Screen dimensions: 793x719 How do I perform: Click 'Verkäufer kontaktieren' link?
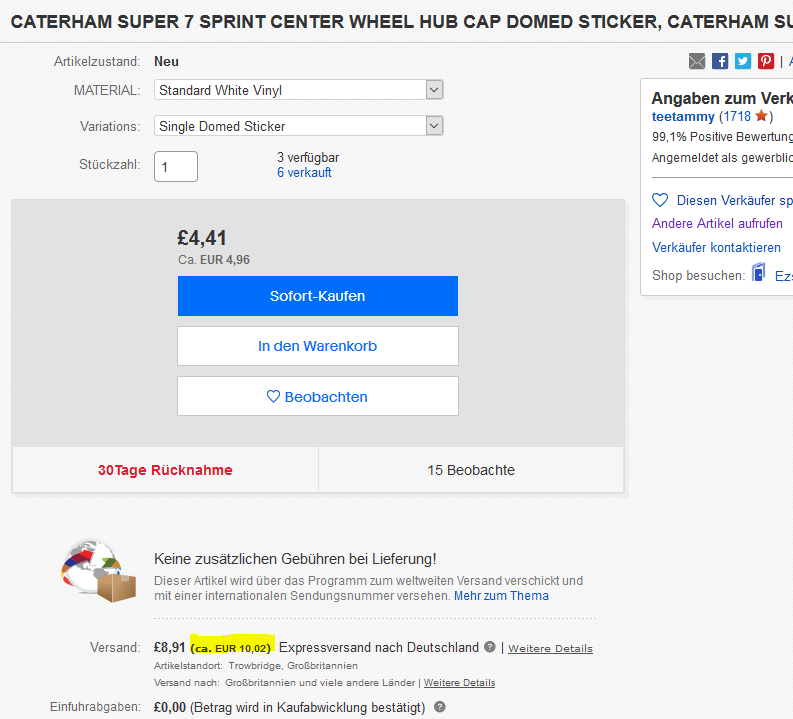tap(716, 247)
